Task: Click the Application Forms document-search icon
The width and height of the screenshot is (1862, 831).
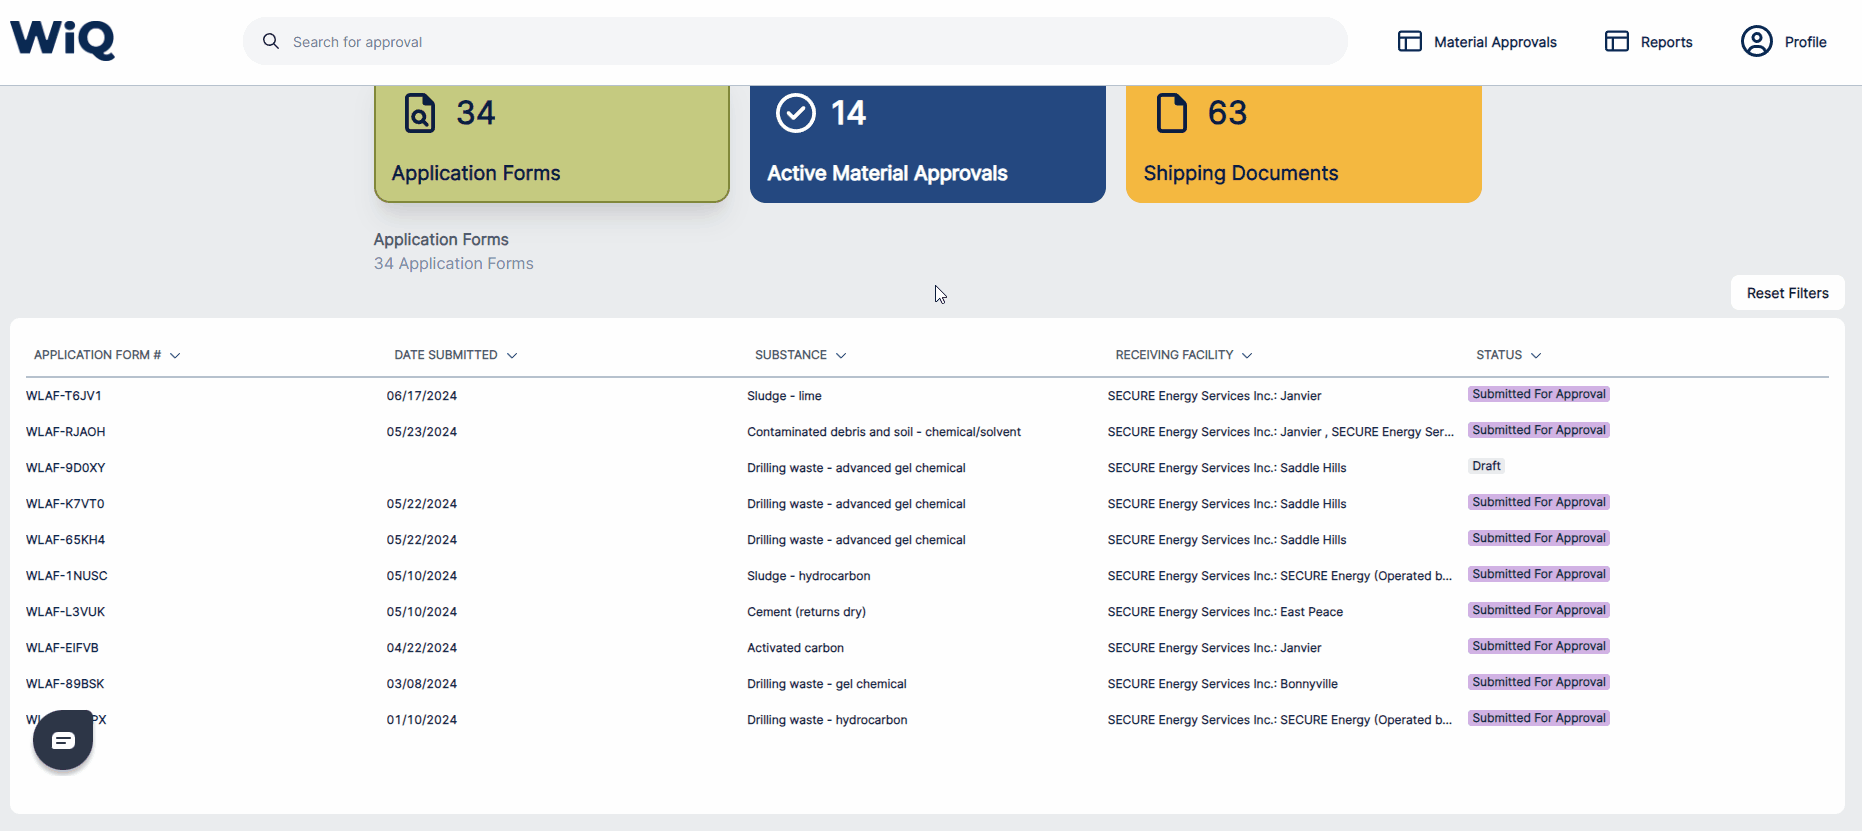Action: (420, 113)
